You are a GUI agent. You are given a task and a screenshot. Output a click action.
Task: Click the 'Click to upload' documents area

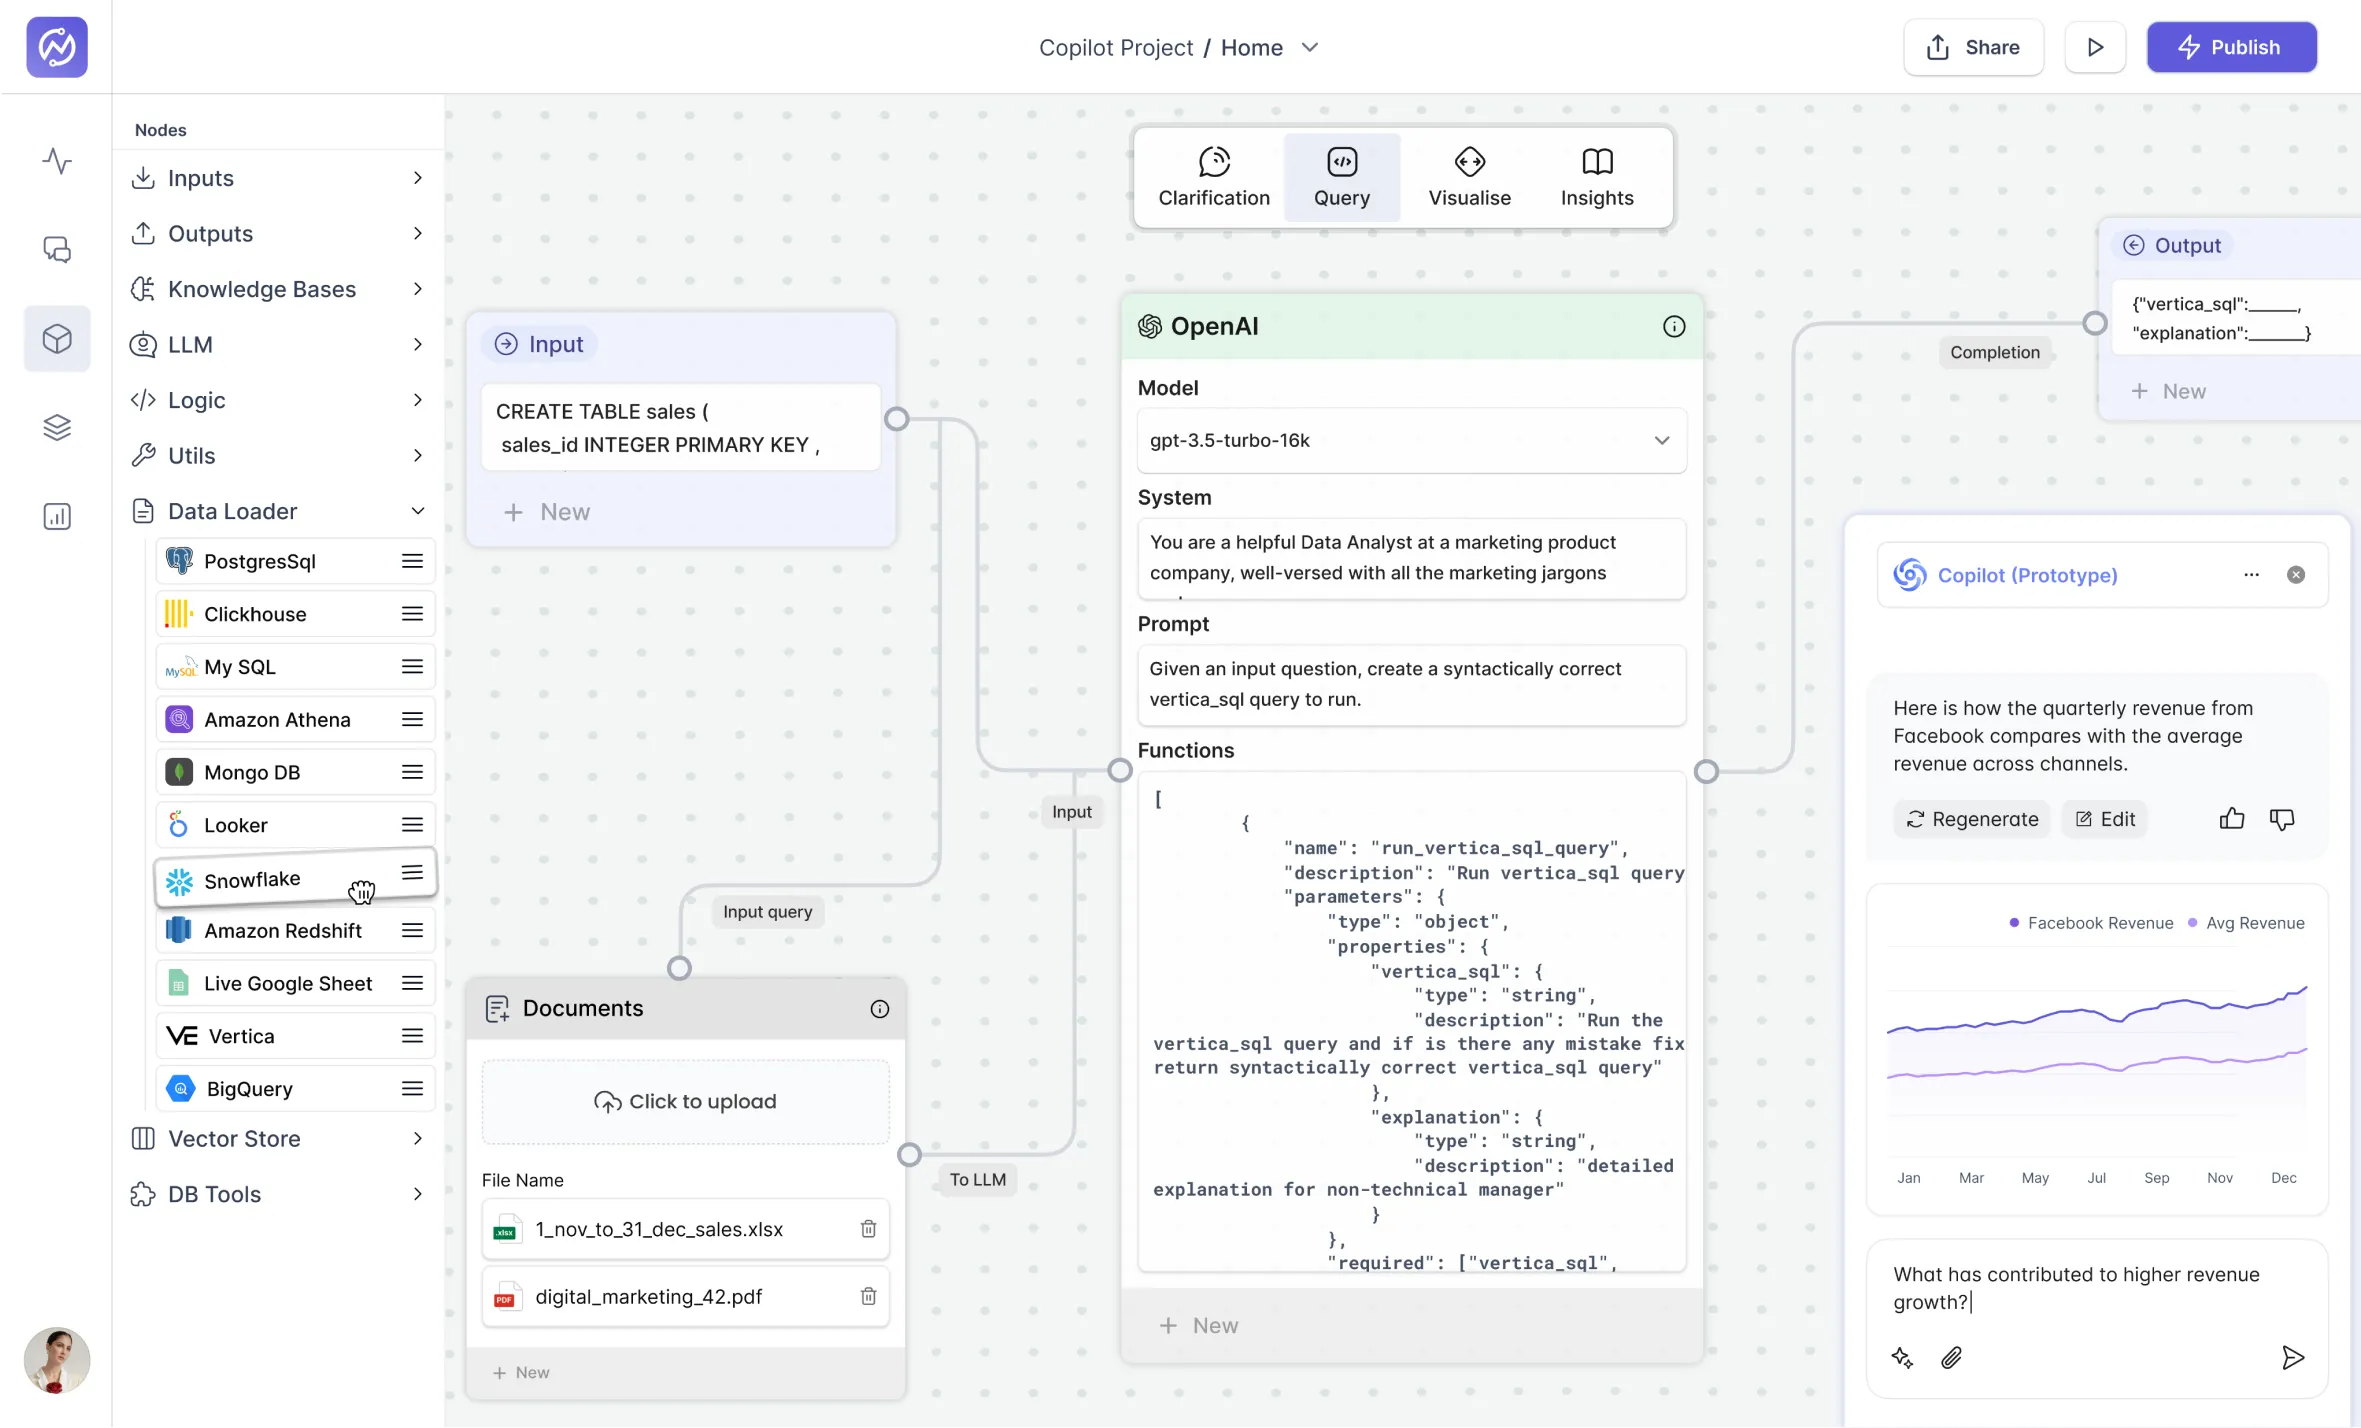(685, 1101)
